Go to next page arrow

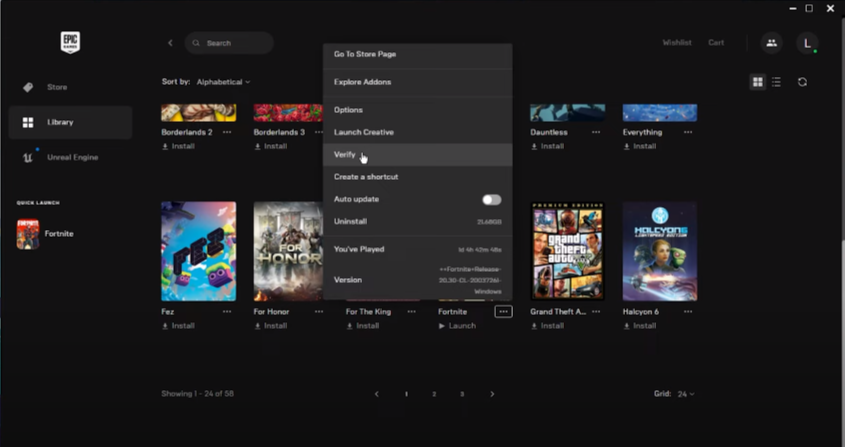[x=492, y=394]
